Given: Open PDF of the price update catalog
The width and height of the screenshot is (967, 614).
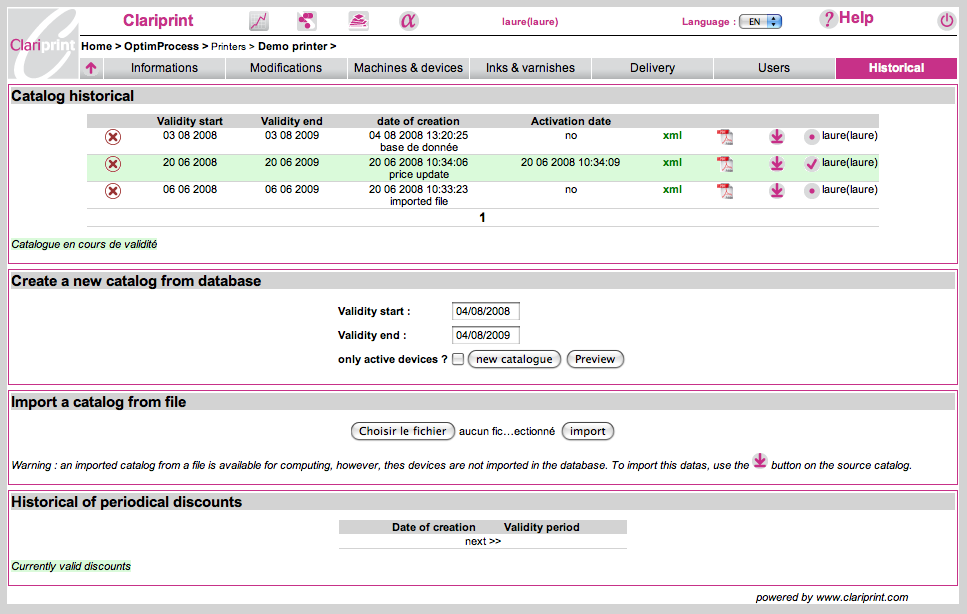Looking at the screenshot, I should click(x=724, y=164).
